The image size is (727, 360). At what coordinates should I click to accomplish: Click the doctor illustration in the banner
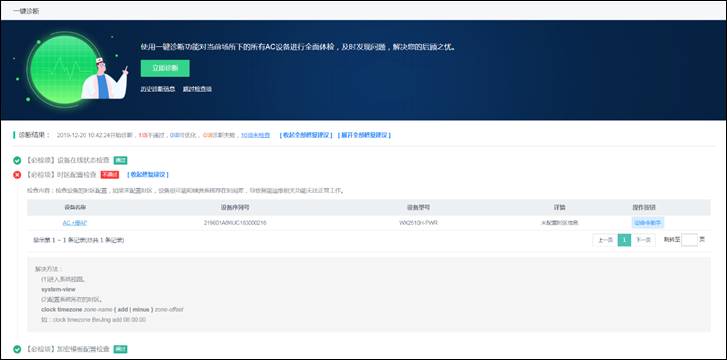pyautogui.click(x=104, y=78)
